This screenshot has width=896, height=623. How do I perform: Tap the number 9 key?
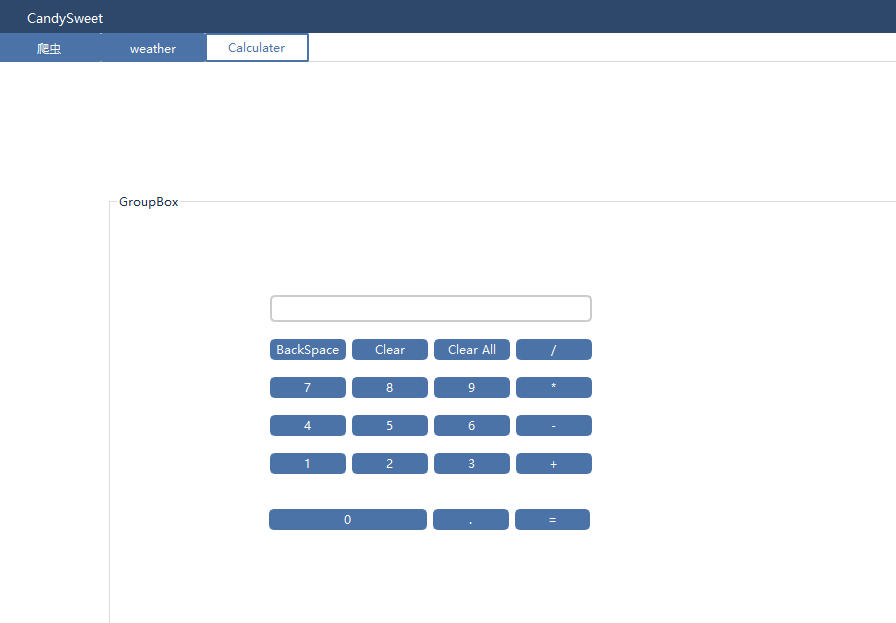tap(472, 388)
